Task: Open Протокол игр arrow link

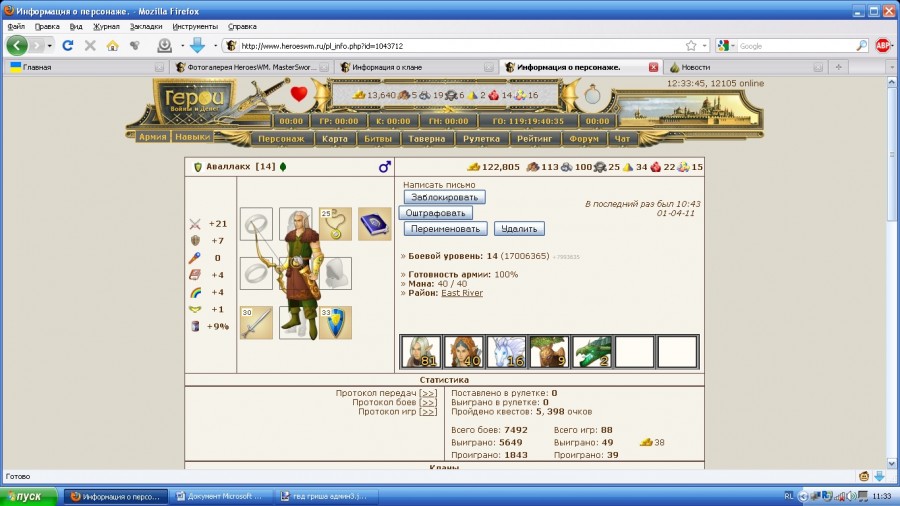Action: [x=428, y=411]
